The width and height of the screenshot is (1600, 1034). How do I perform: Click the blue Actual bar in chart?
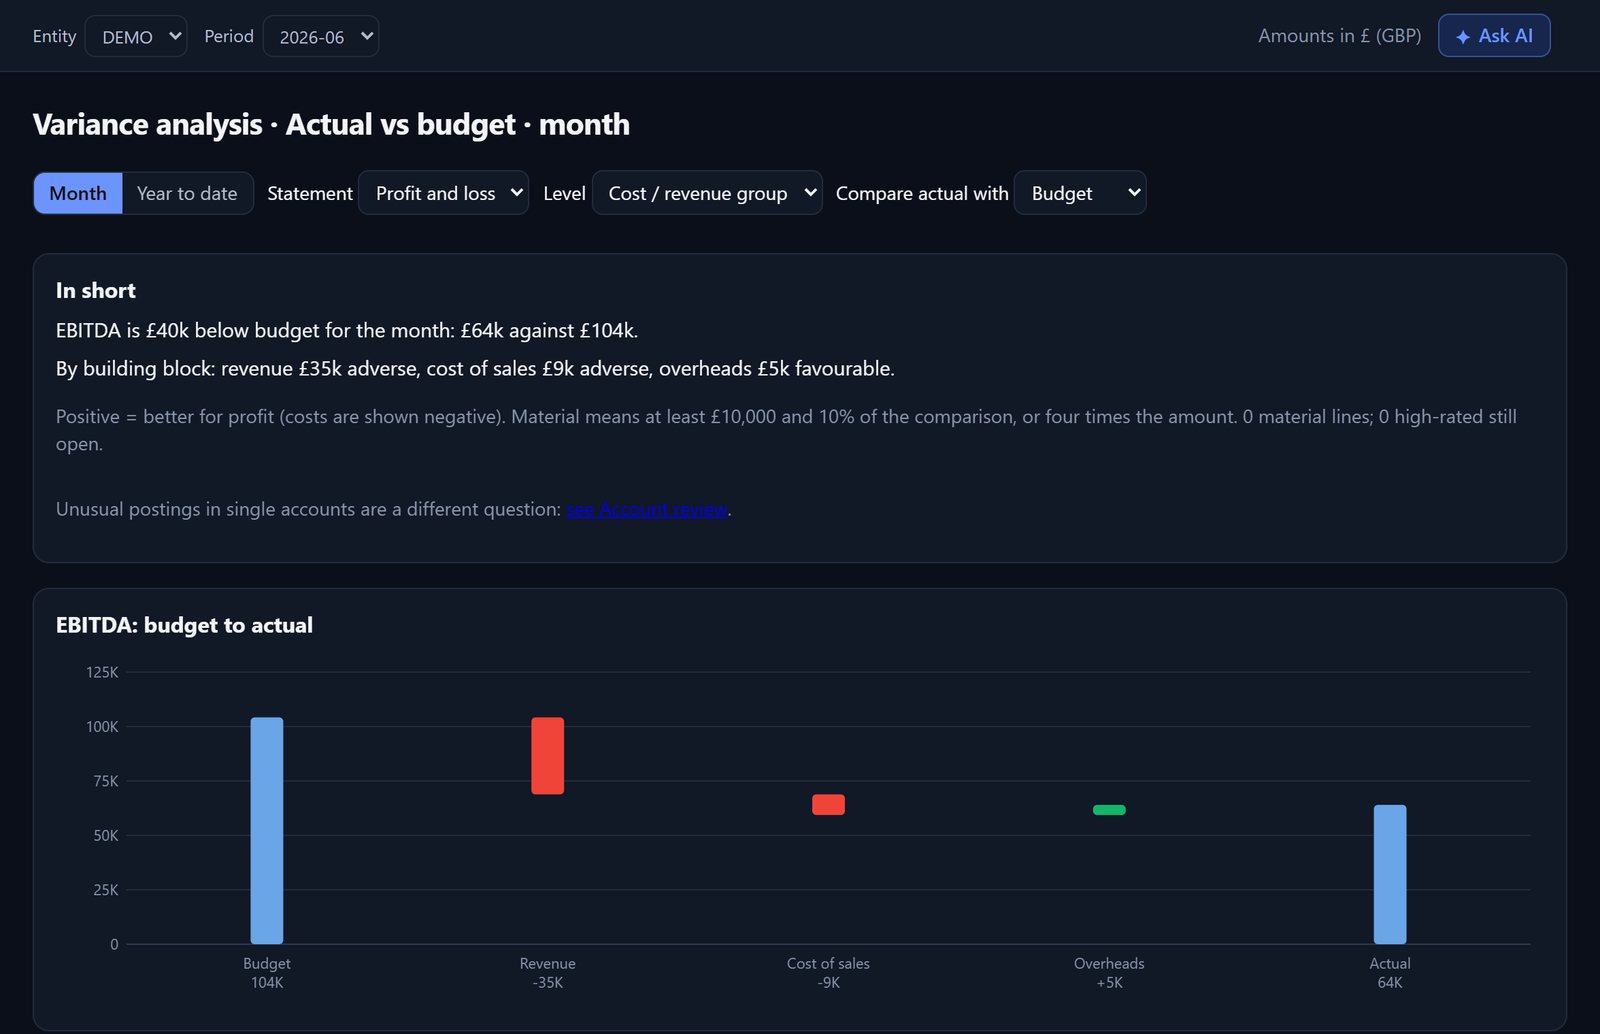click(1390, 874)
